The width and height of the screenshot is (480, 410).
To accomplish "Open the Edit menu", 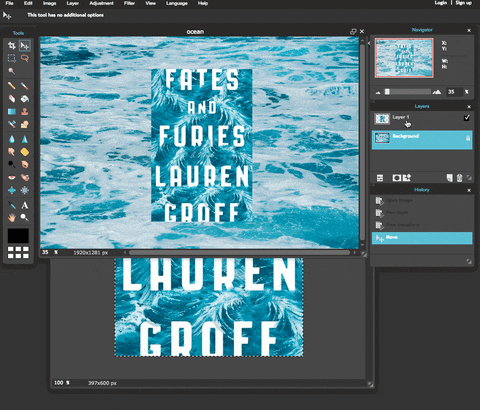I will pos(28,3).
